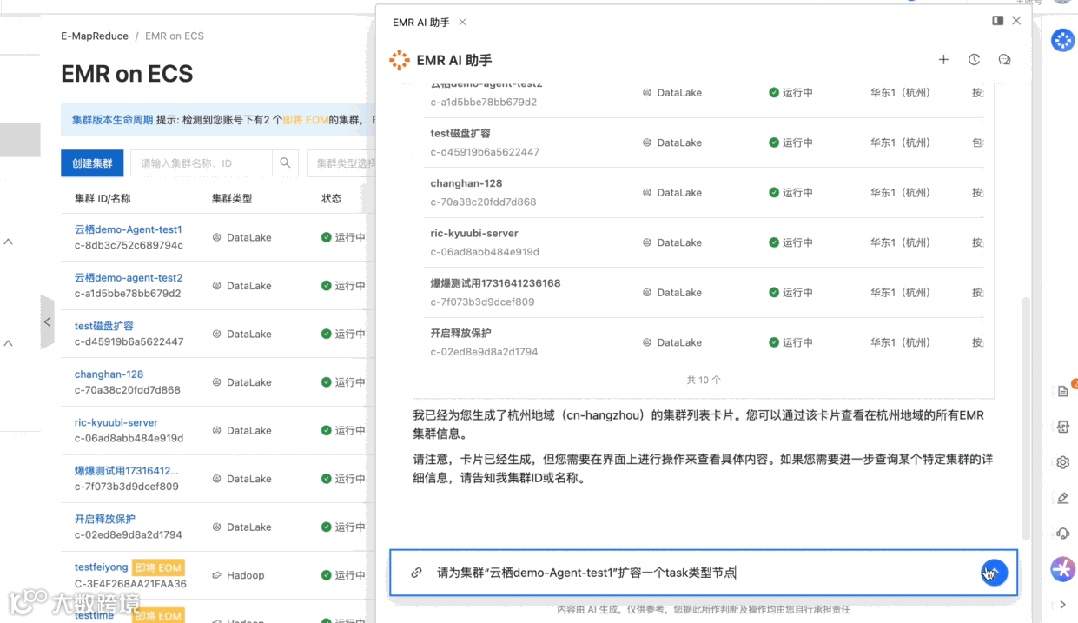Open cluster testfeiyong link
The width and height of the screenshot is (1078, 623).
point(101,567)
